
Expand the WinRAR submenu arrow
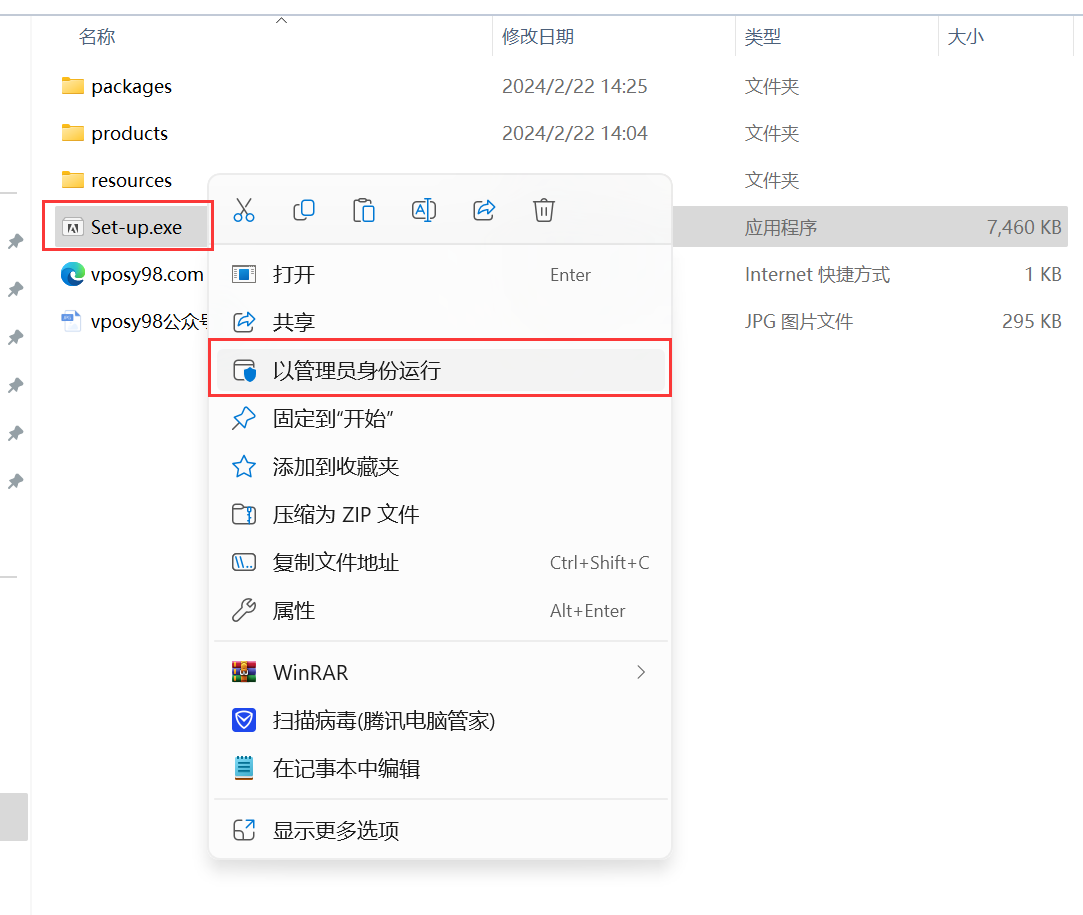(x=641, y=673)
